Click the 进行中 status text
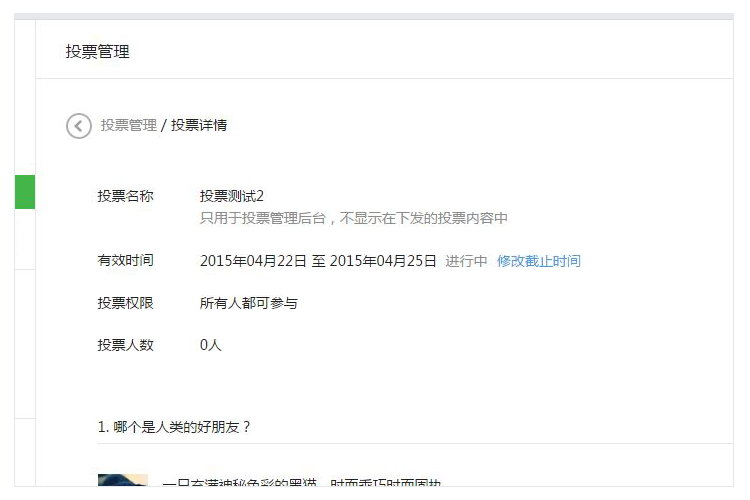The image size is (750, 500). pos(466,261)
